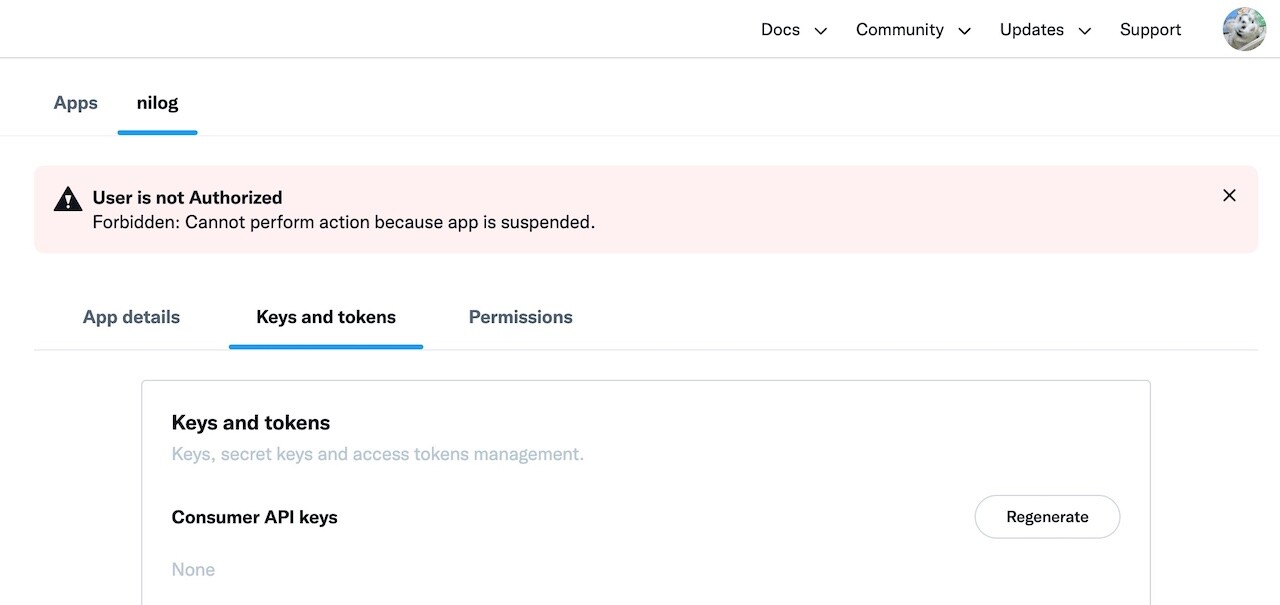Open the user profile avatar menu

click(1244, 29)
